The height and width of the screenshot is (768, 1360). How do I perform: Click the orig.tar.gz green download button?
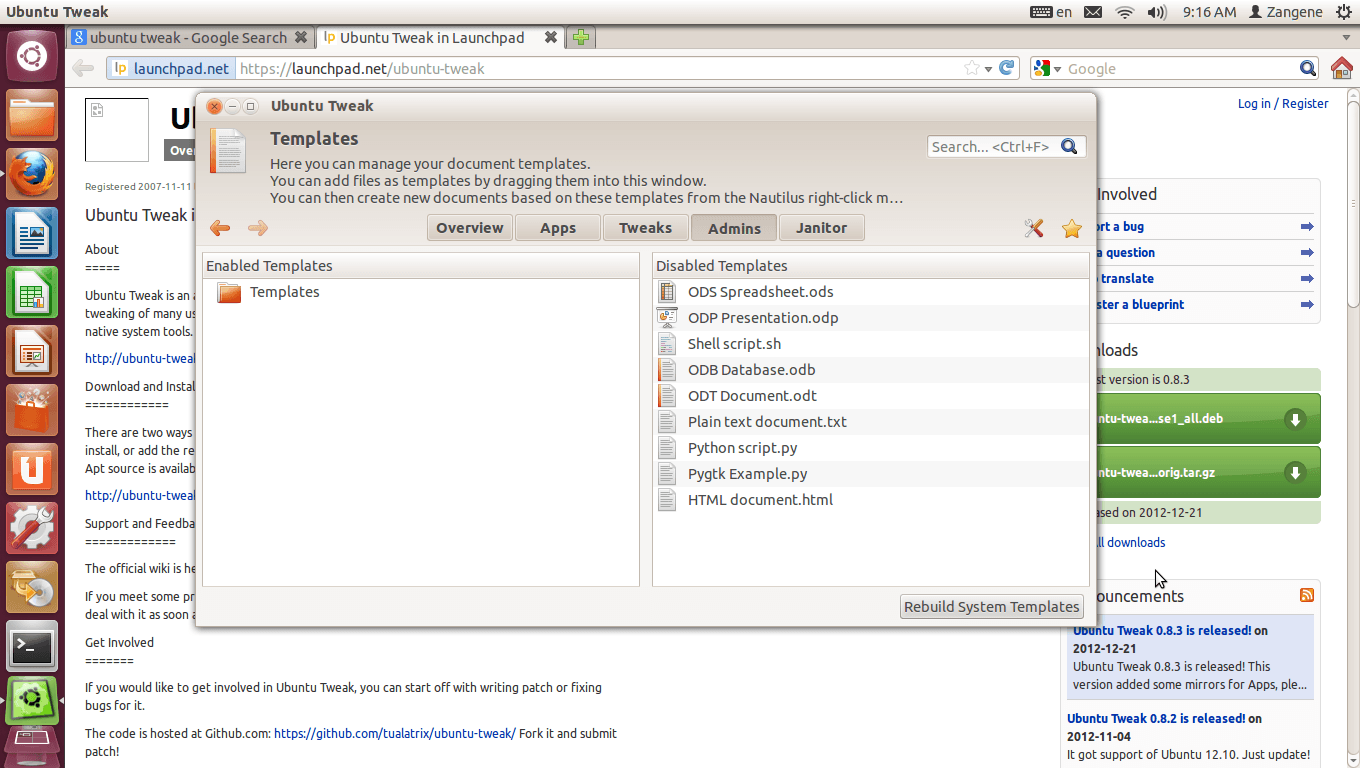[1208, 472]
